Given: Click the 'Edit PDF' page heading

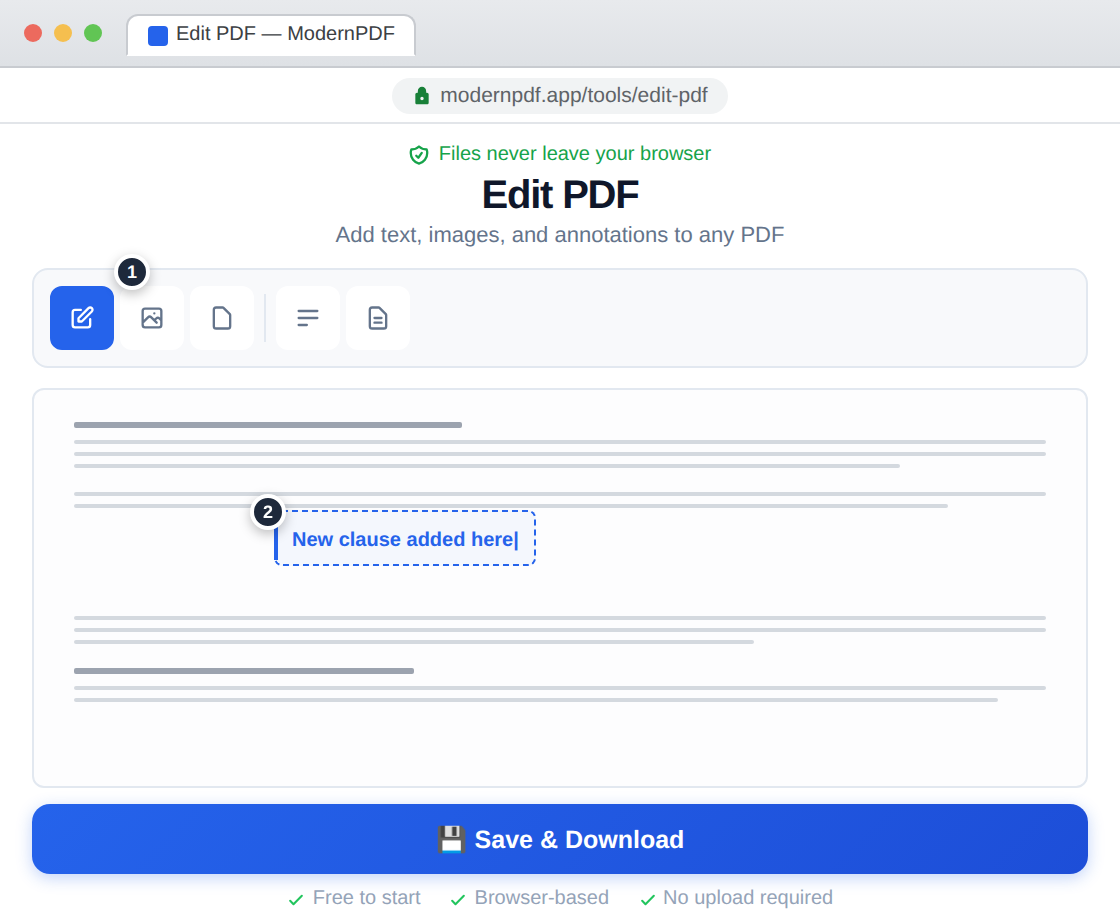Looking at the screenshot, I should (560, 194).
